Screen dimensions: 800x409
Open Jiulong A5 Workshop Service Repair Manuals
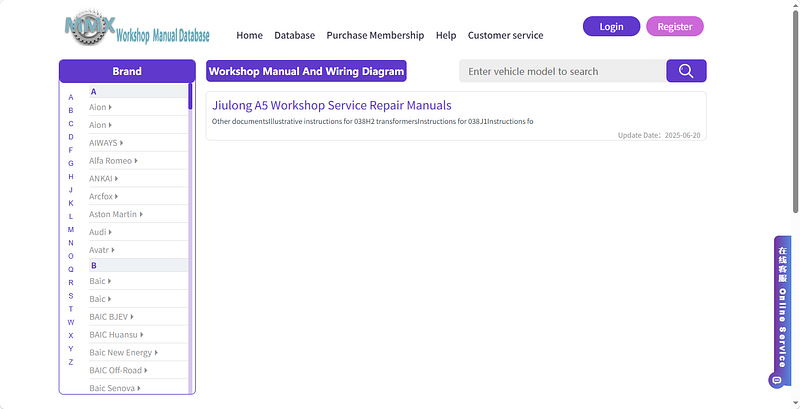pos(332,106)
